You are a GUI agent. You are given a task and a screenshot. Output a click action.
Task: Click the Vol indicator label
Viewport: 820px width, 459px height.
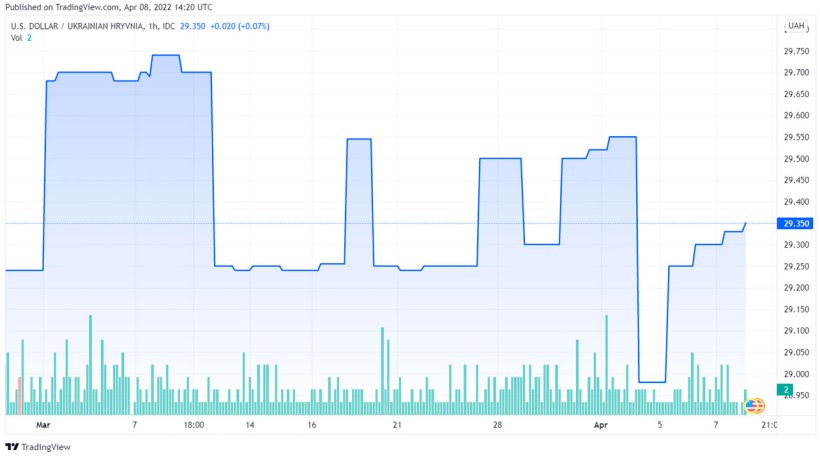tap(16, 38)
